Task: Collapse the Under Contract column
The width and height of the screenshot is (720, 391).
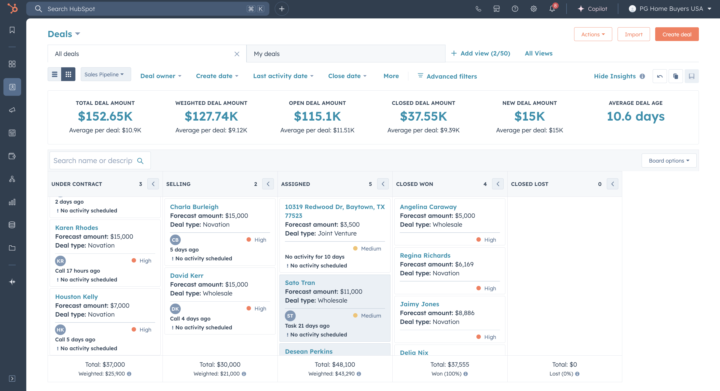Action: pos(153,184)
